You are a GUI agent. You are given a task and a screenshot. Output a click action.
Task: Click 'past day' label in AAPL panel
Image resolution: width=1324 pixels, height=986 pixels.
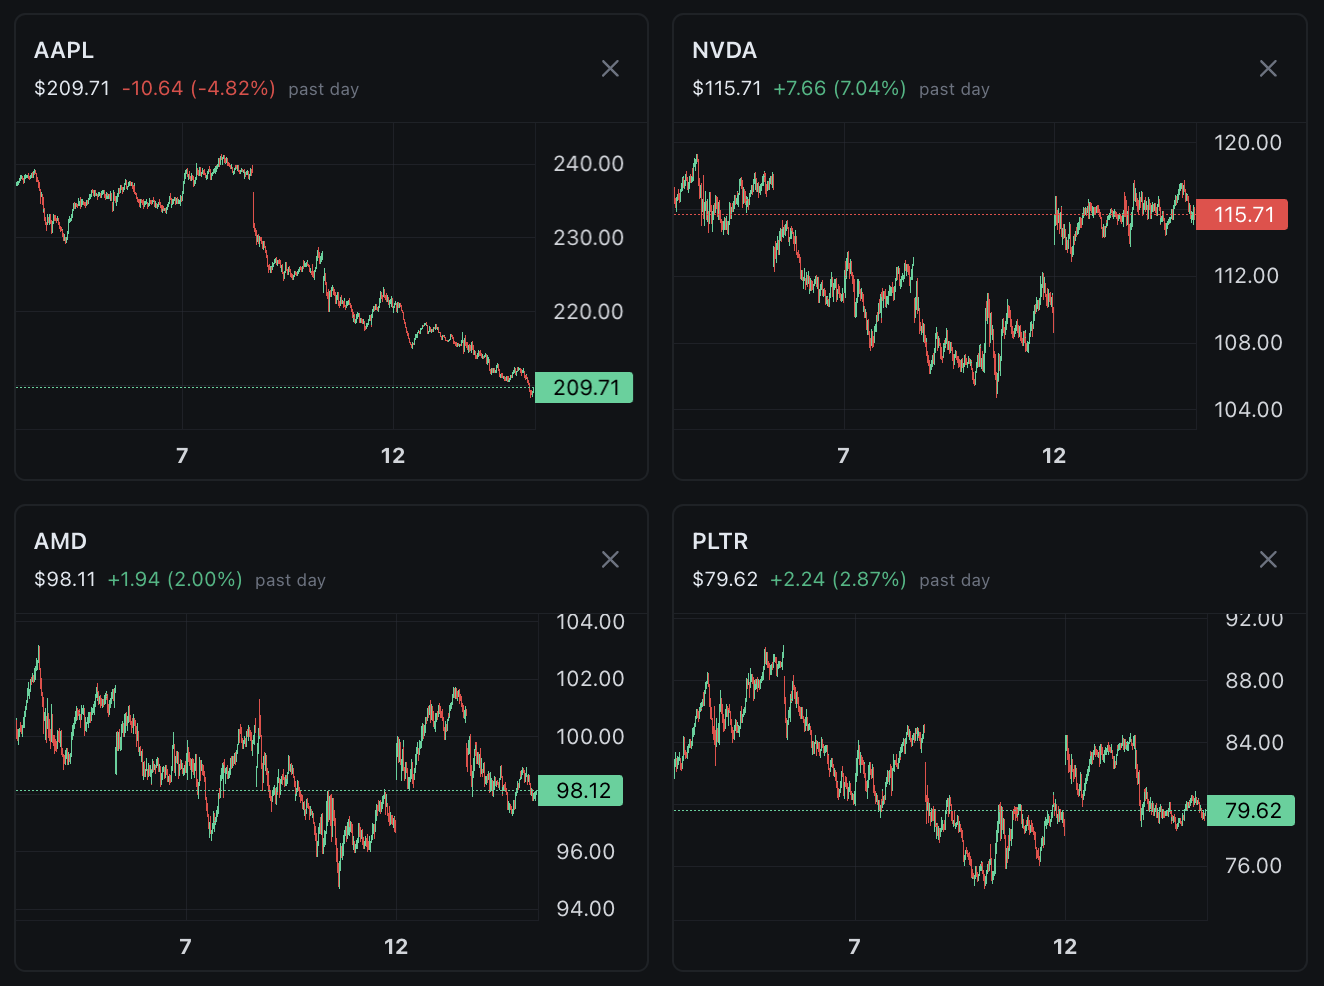323,89
